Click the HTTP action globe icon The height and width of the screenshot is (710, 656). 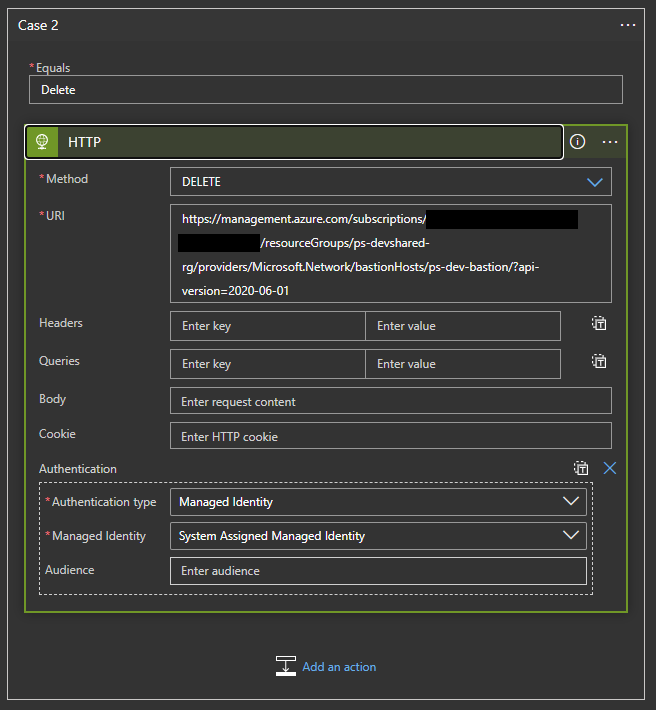tap(42, 142)
